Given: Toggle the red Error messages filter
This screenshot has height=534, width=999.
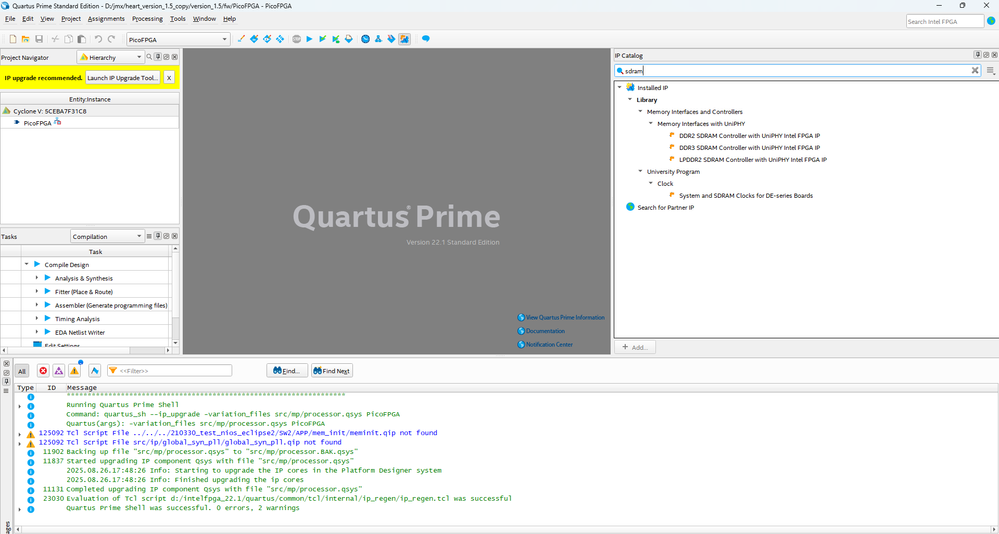Looking at the screenshot, I should [x=43, y=370].
